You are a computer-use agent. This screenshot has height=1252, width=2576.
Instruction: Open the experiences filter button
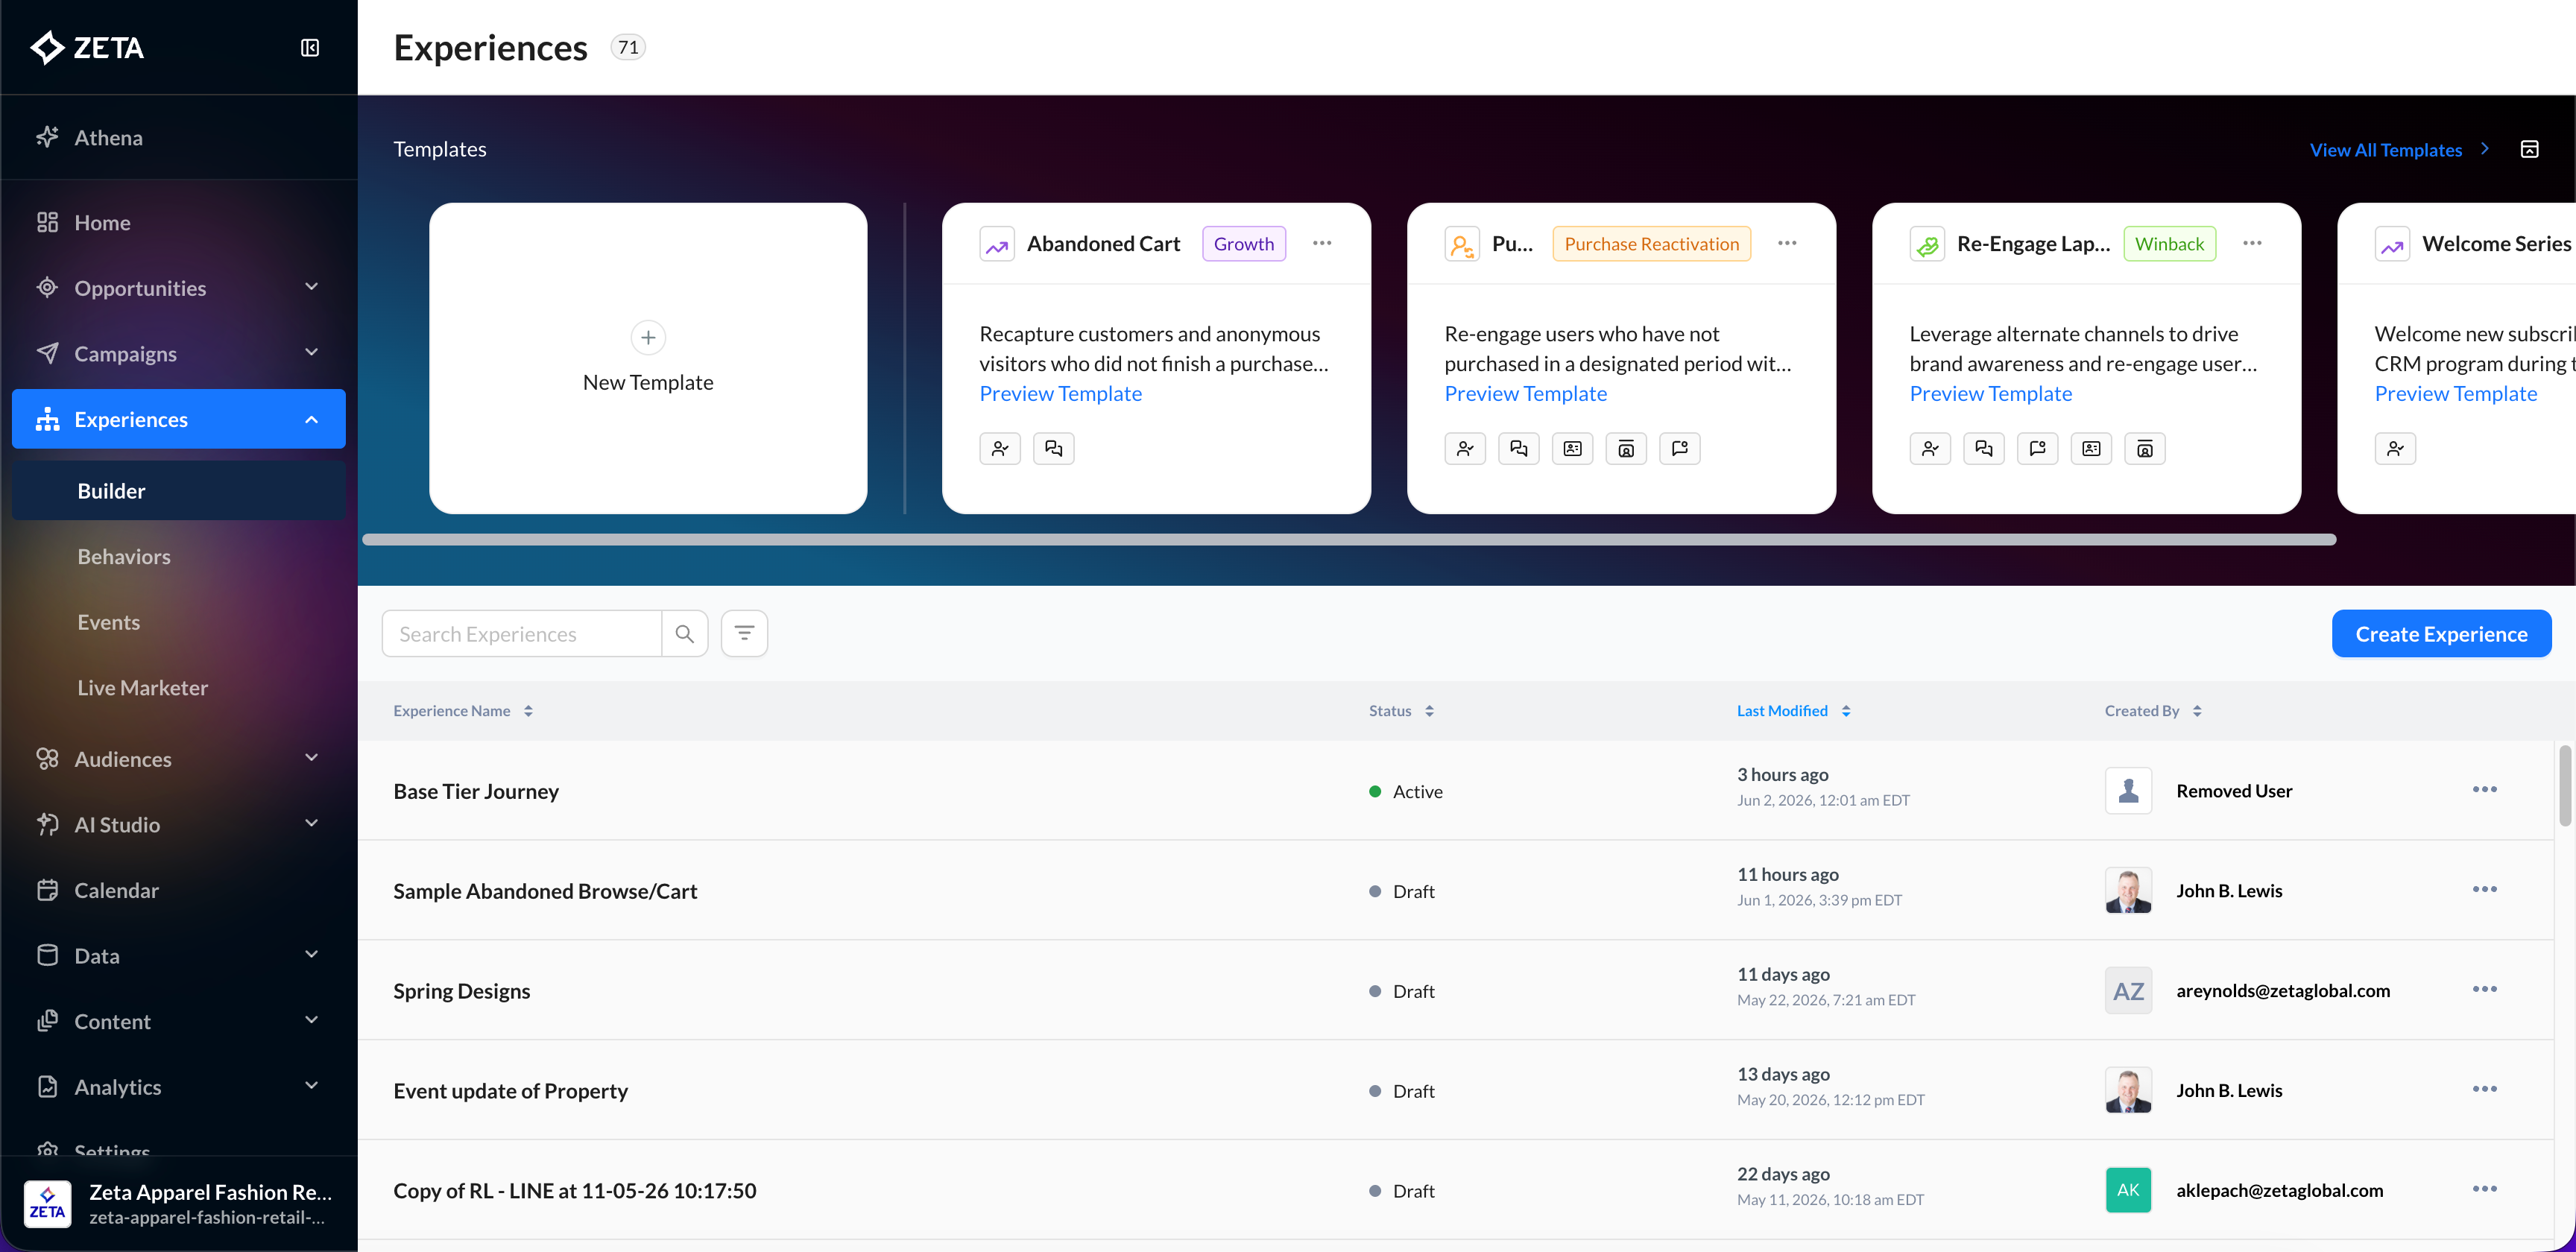pos(744,633)
